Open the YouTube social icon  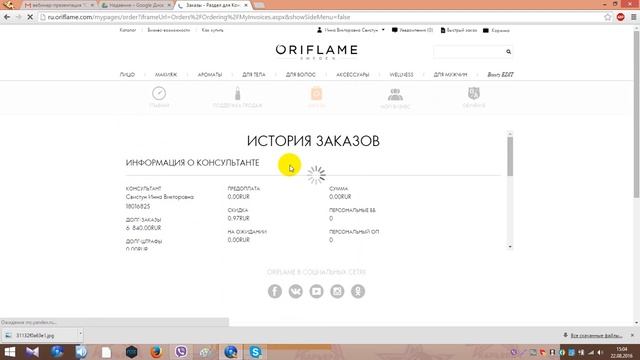(x=316, y=291)
